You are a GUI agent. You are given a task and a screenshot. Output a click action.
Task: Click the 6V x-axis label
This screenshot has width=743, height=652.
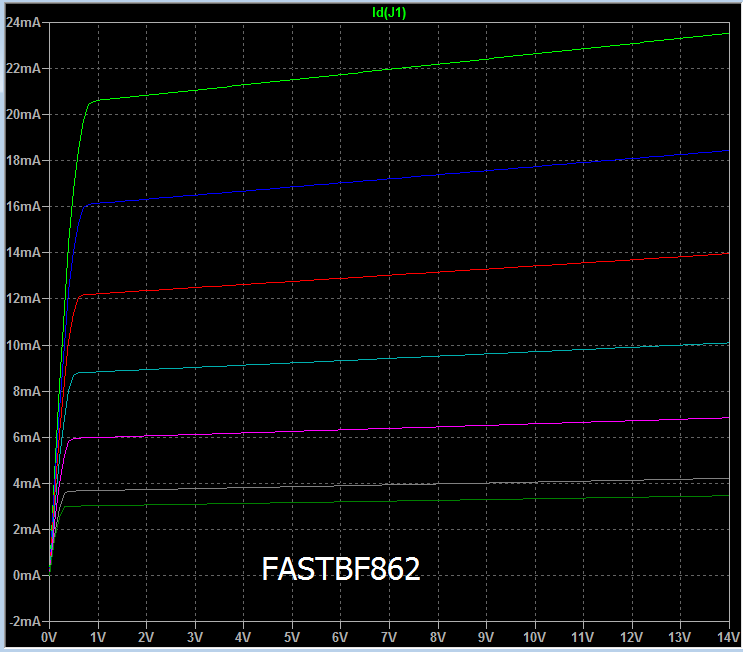(x=340, y=637)
